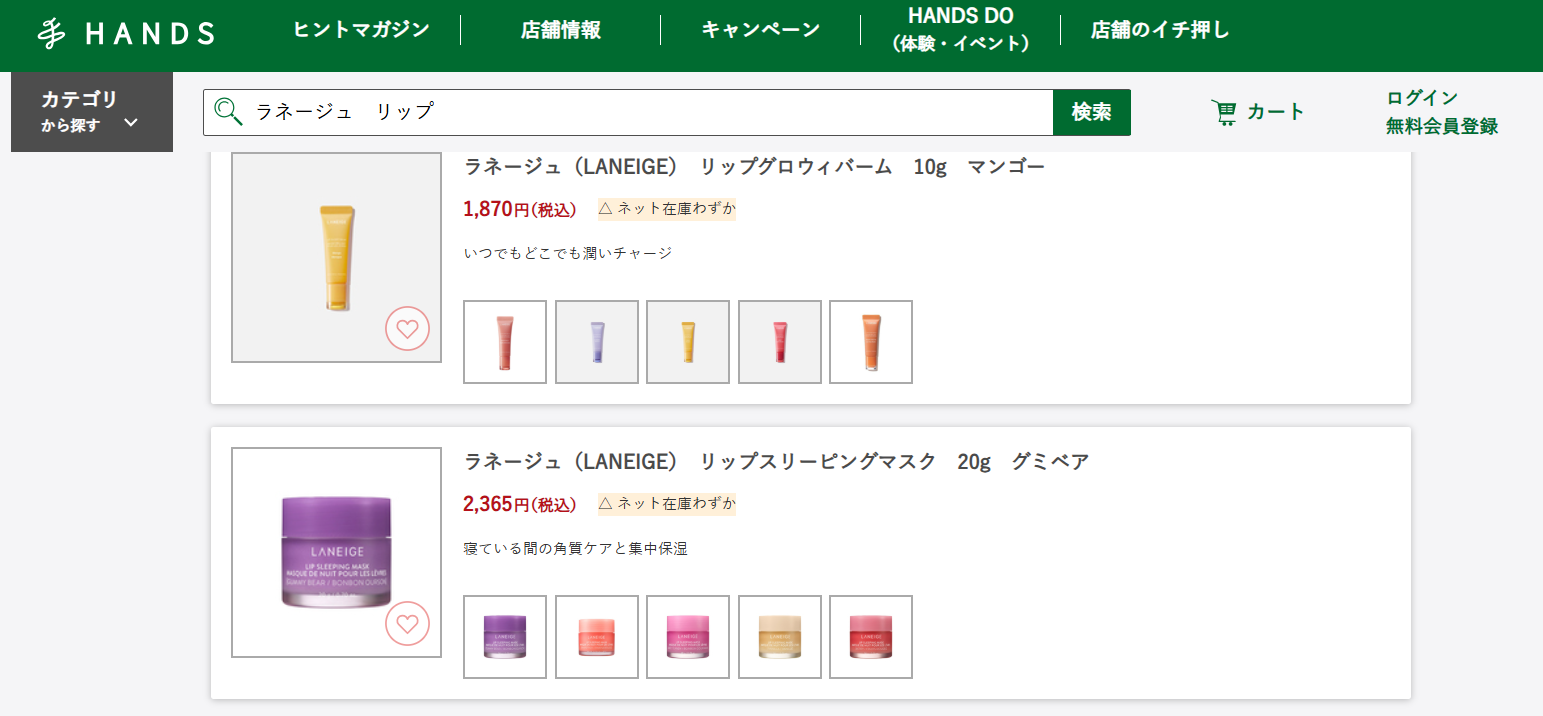Screen dimensions: 1543x716
Task: Open the large yellow Mango balm product image
Action: click(x=336, y=257)
